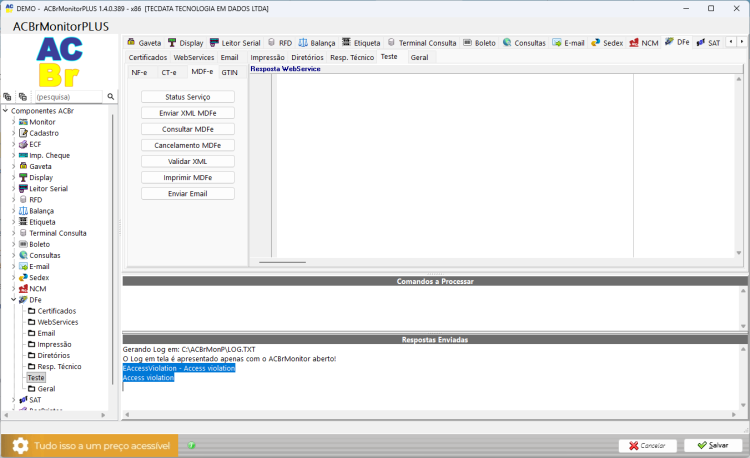Click the Gaveta tab icon
The image size is (750, 458).
click(131, 42)
